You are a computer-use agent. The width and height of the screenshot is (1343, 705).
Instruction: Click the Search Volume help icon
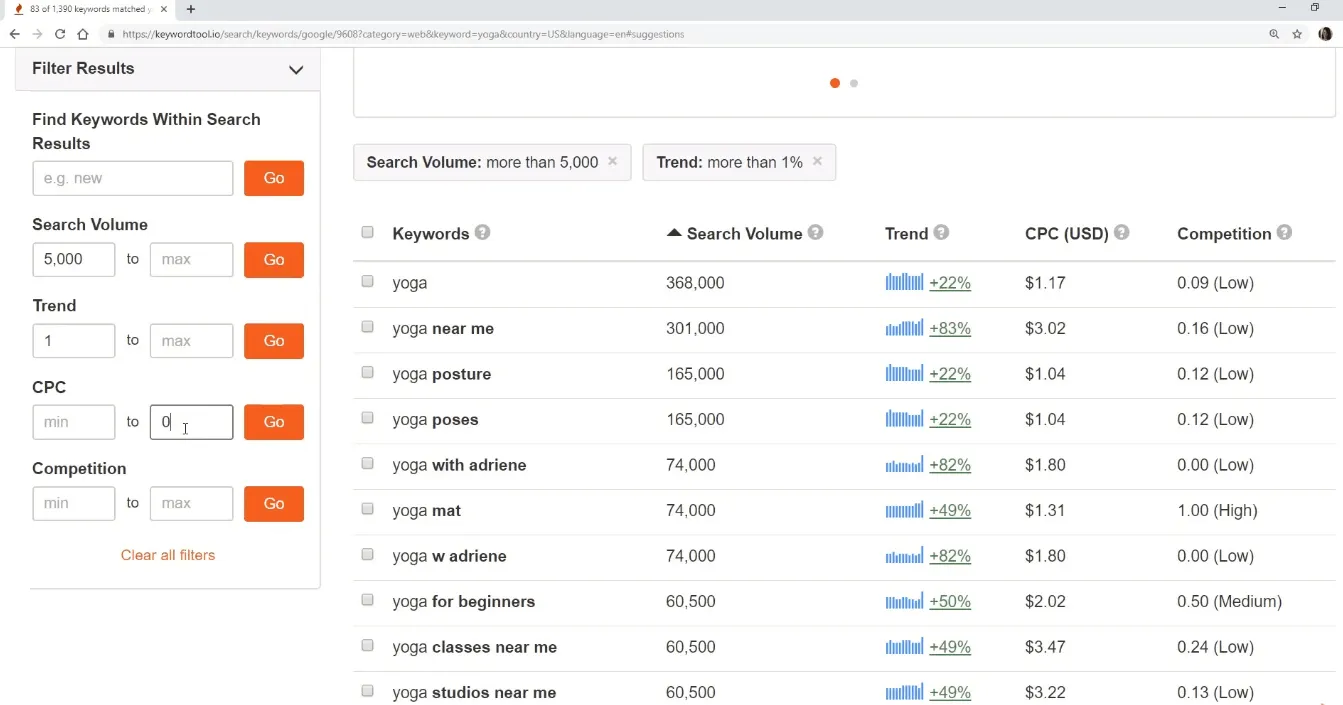[815, 233]
